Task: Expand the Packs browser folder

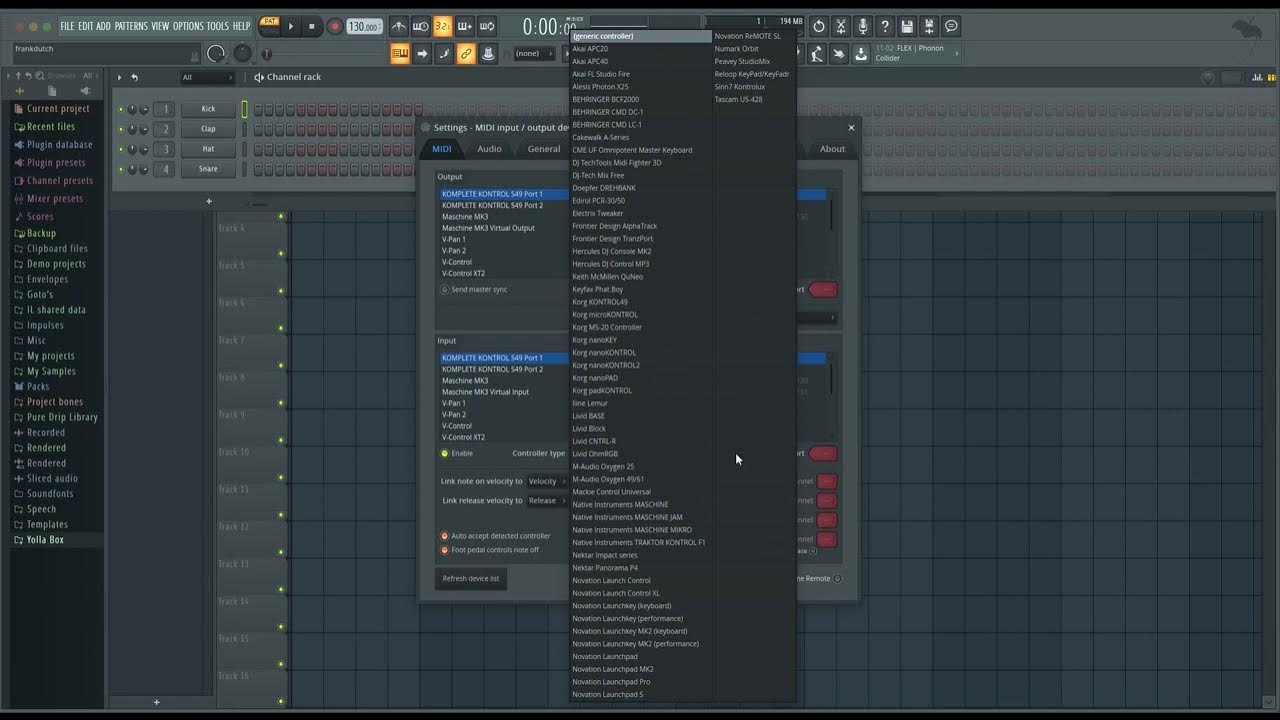Action: point(38,386)
